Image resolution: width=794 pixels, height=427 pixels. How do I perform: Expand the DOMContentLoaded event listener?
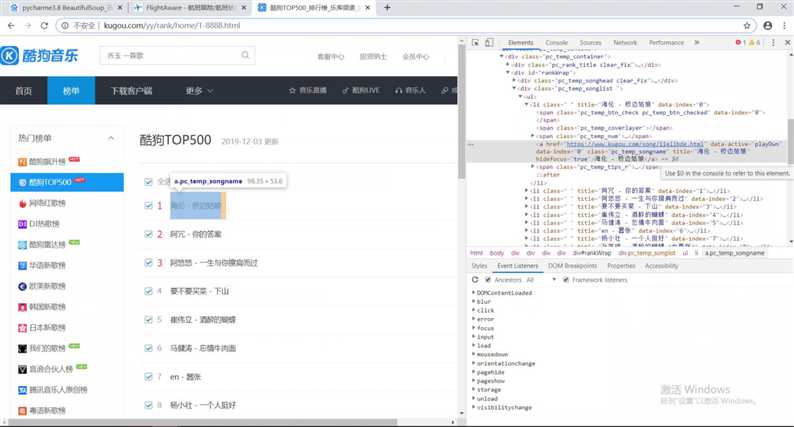click(x=473, y=293)
